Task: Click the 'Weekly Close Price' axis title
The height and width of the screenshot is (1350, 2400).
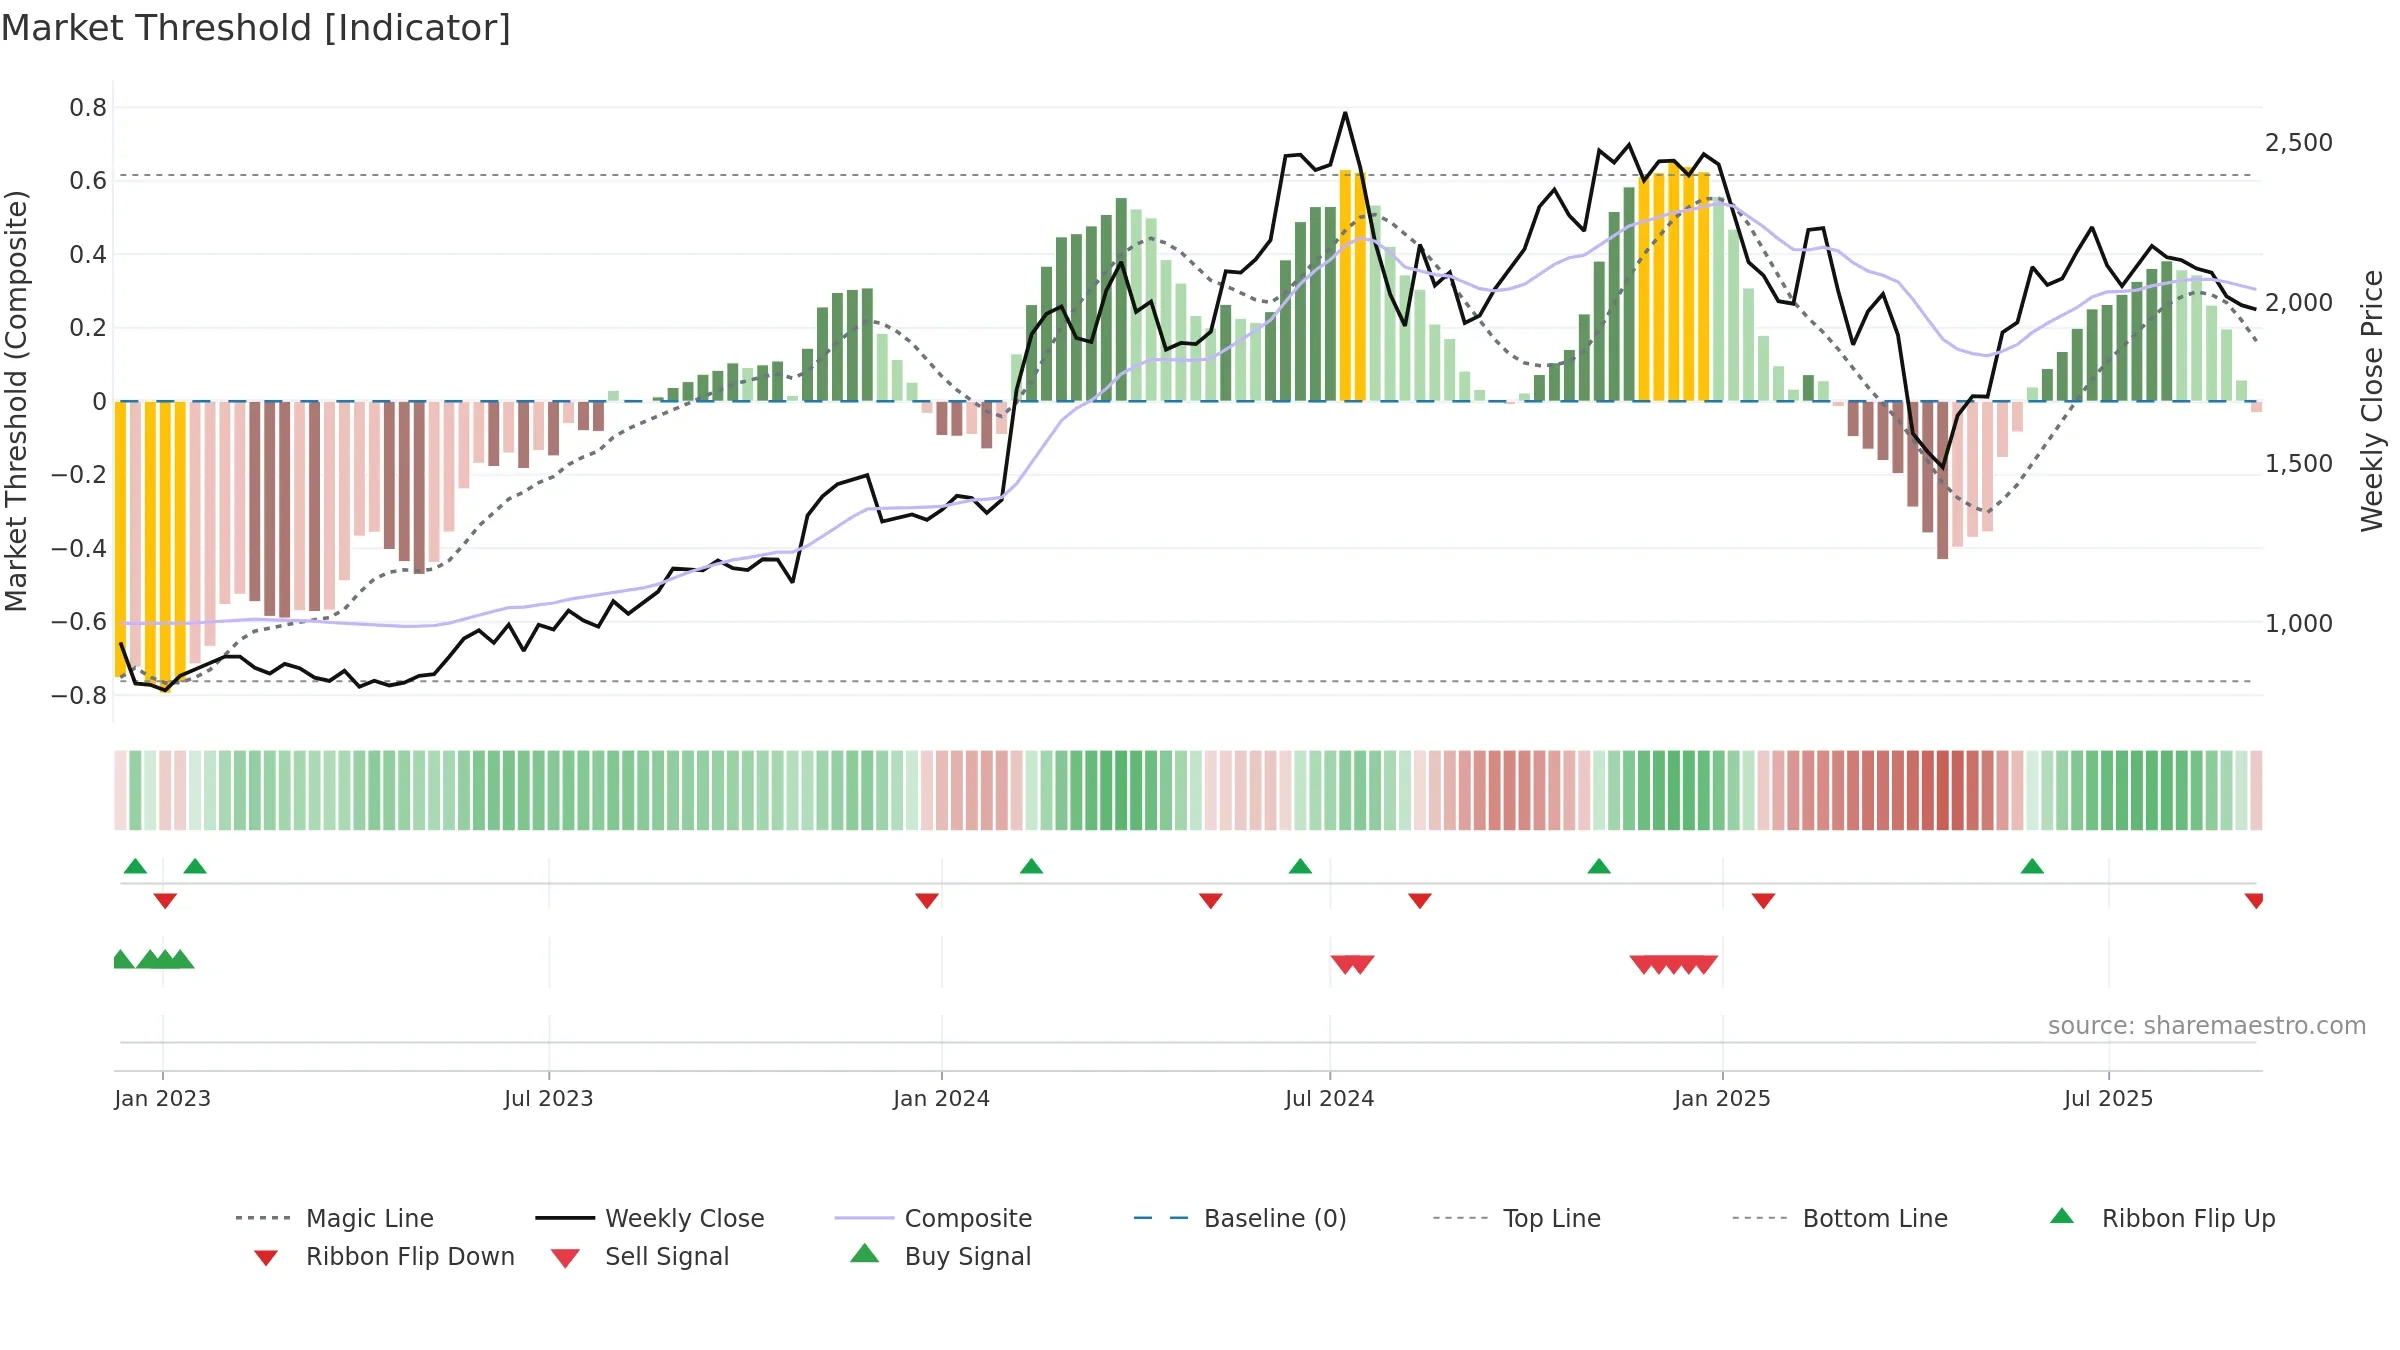Action: pyautogui.click(x=2372, y=401)
